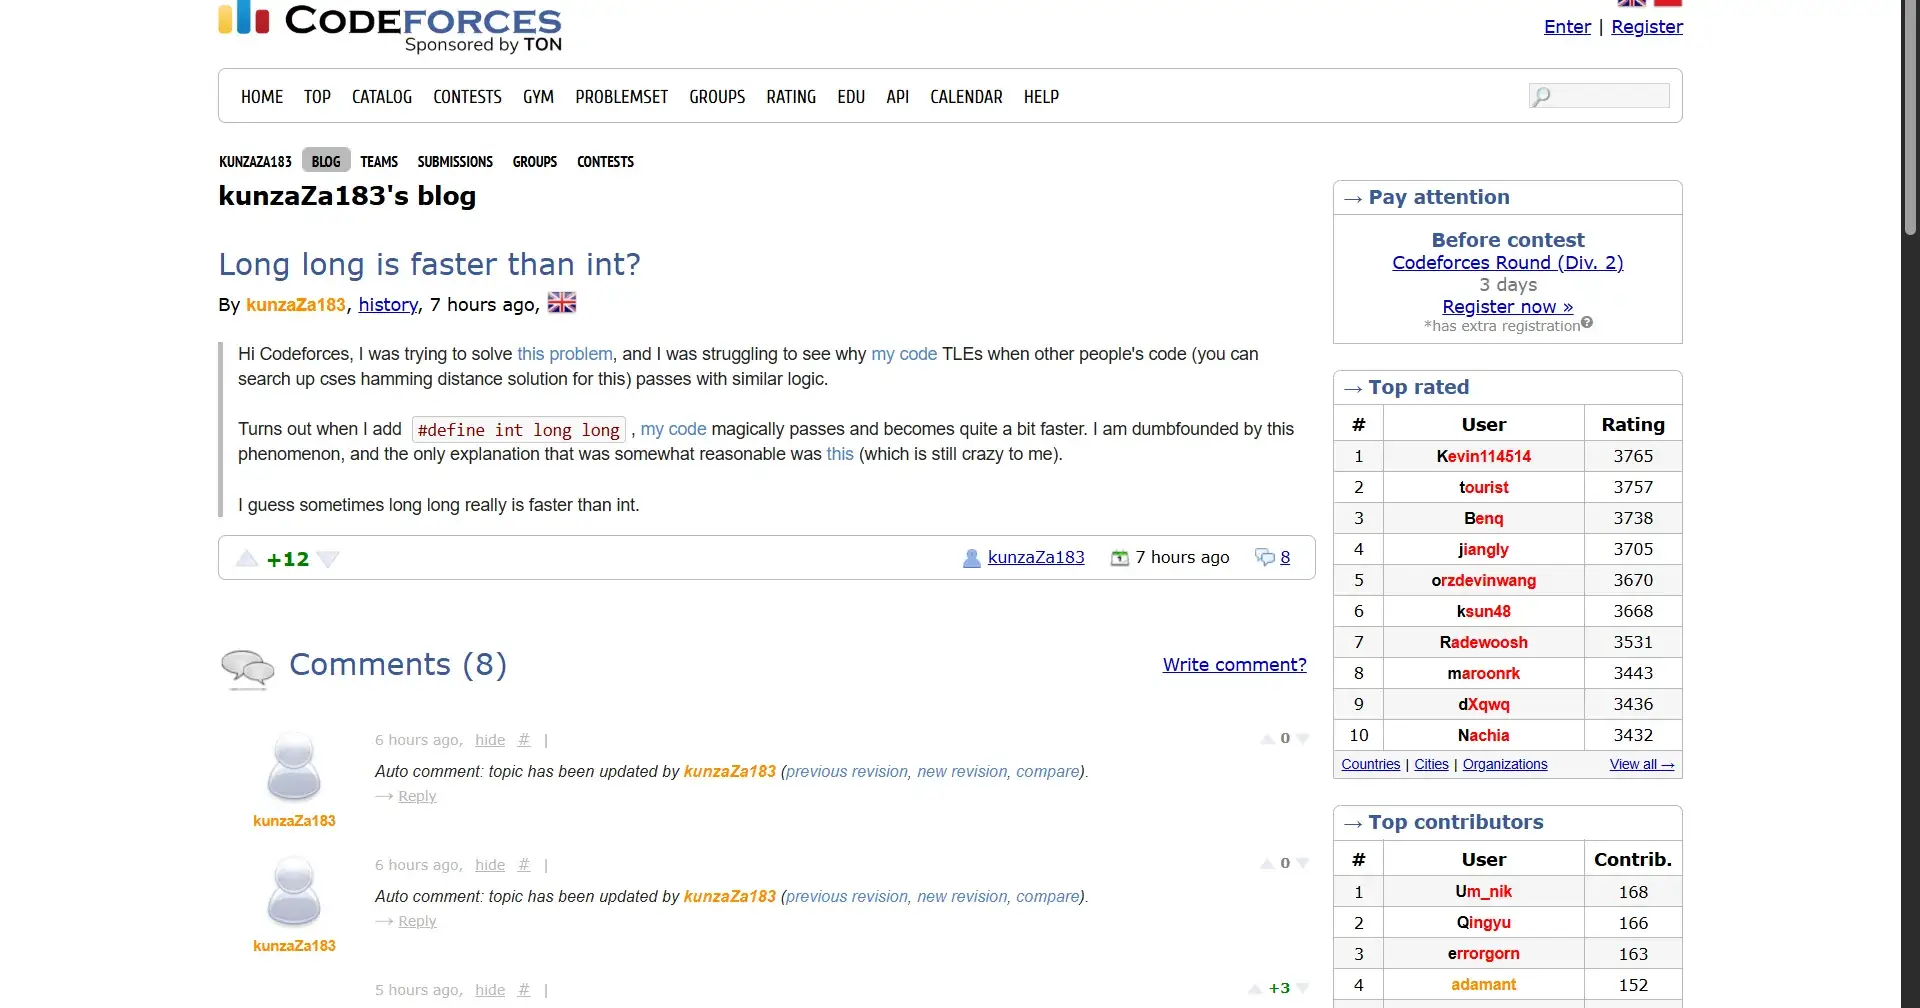Screen dimensions: 1920x1008
Task: Open the CONTESTS main menu item
Action: (x=467, y=97)
